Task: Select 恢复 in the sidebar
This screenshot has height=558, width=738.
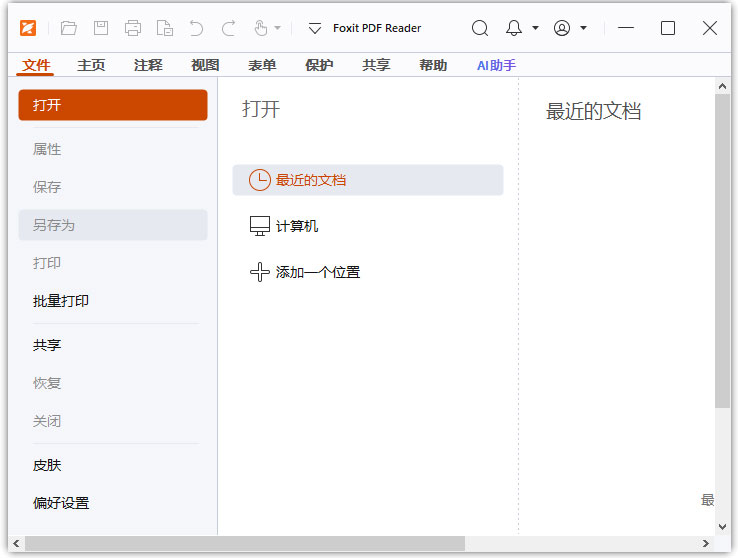Action: click(x=113, y=383)
